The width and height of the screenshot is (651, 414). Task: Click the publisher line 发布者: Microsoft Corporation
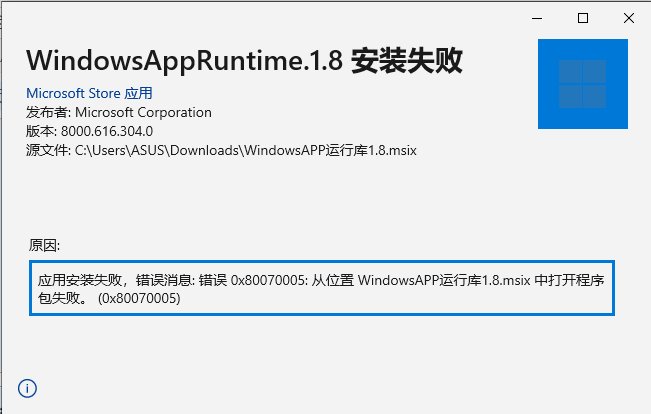119,112
